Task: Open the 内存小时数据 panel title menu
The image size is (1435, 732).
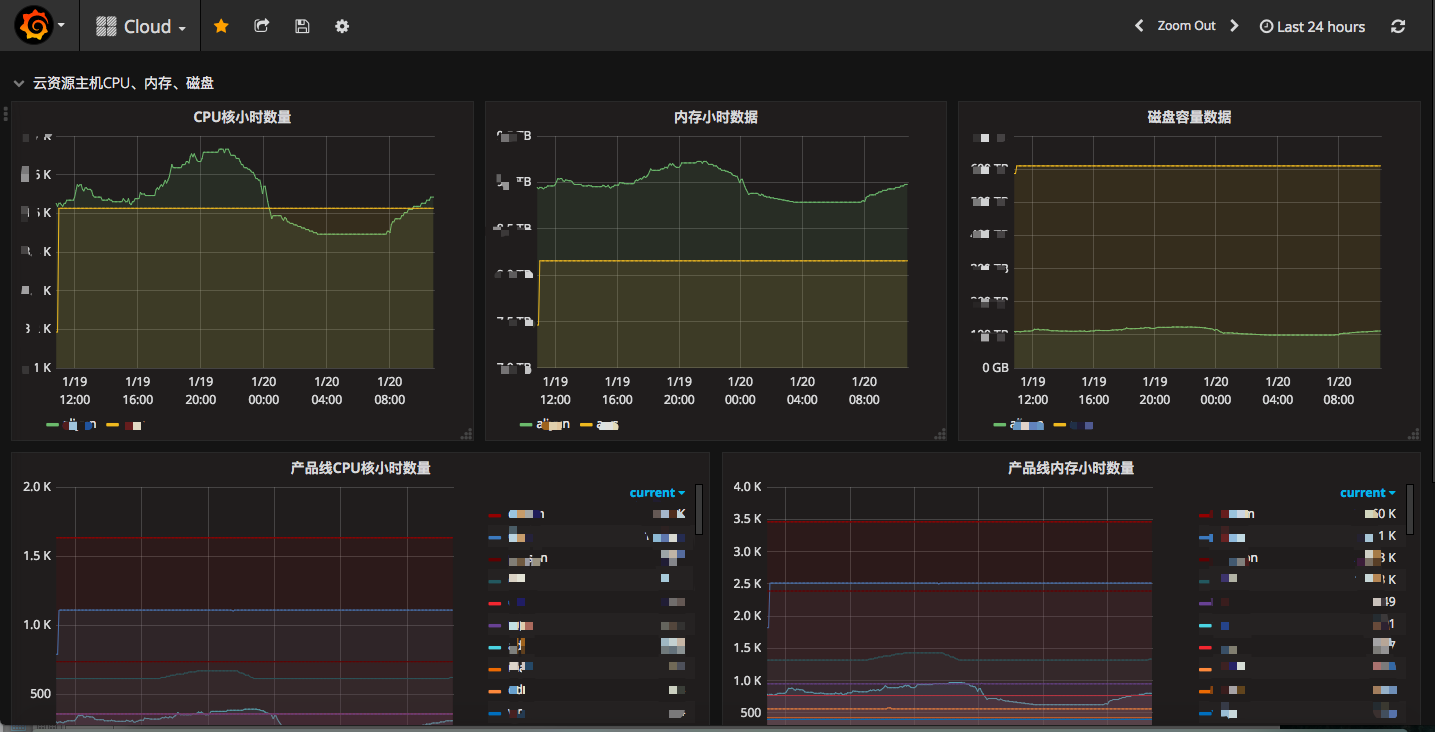Action: pos(715,117)
